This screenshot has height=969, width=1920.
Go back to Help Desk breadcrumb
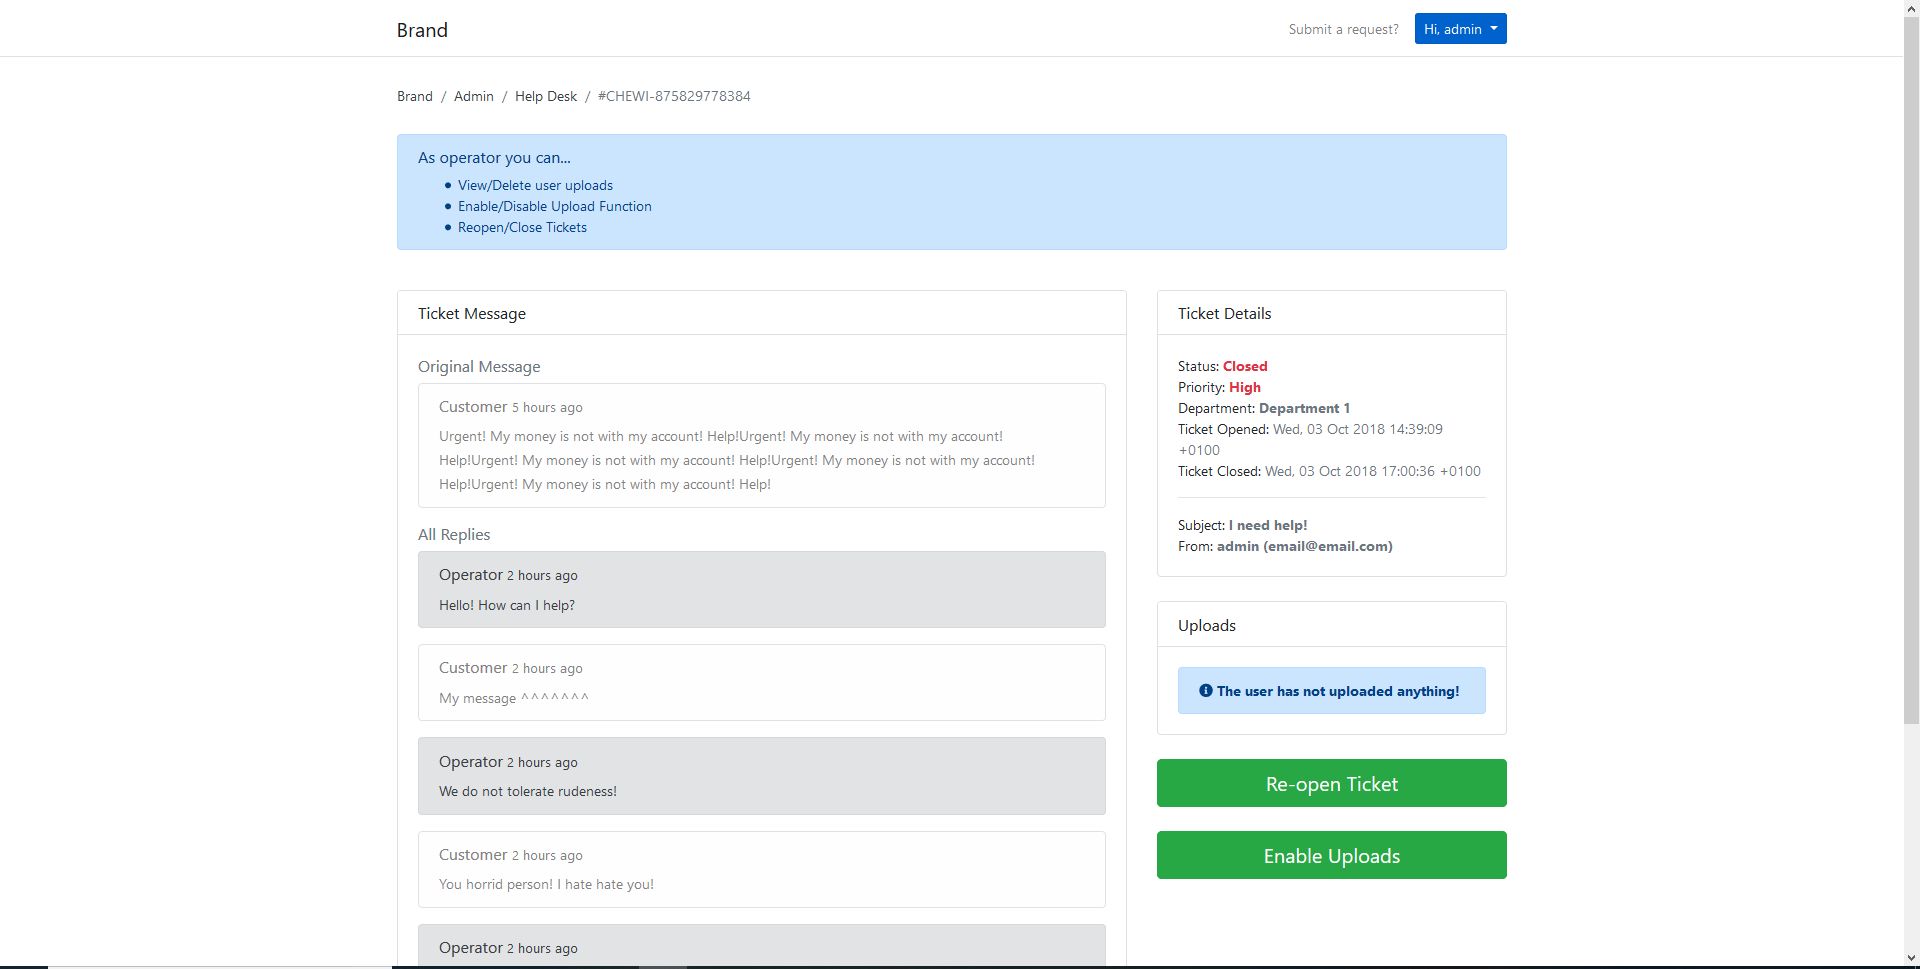pos(545,96)
